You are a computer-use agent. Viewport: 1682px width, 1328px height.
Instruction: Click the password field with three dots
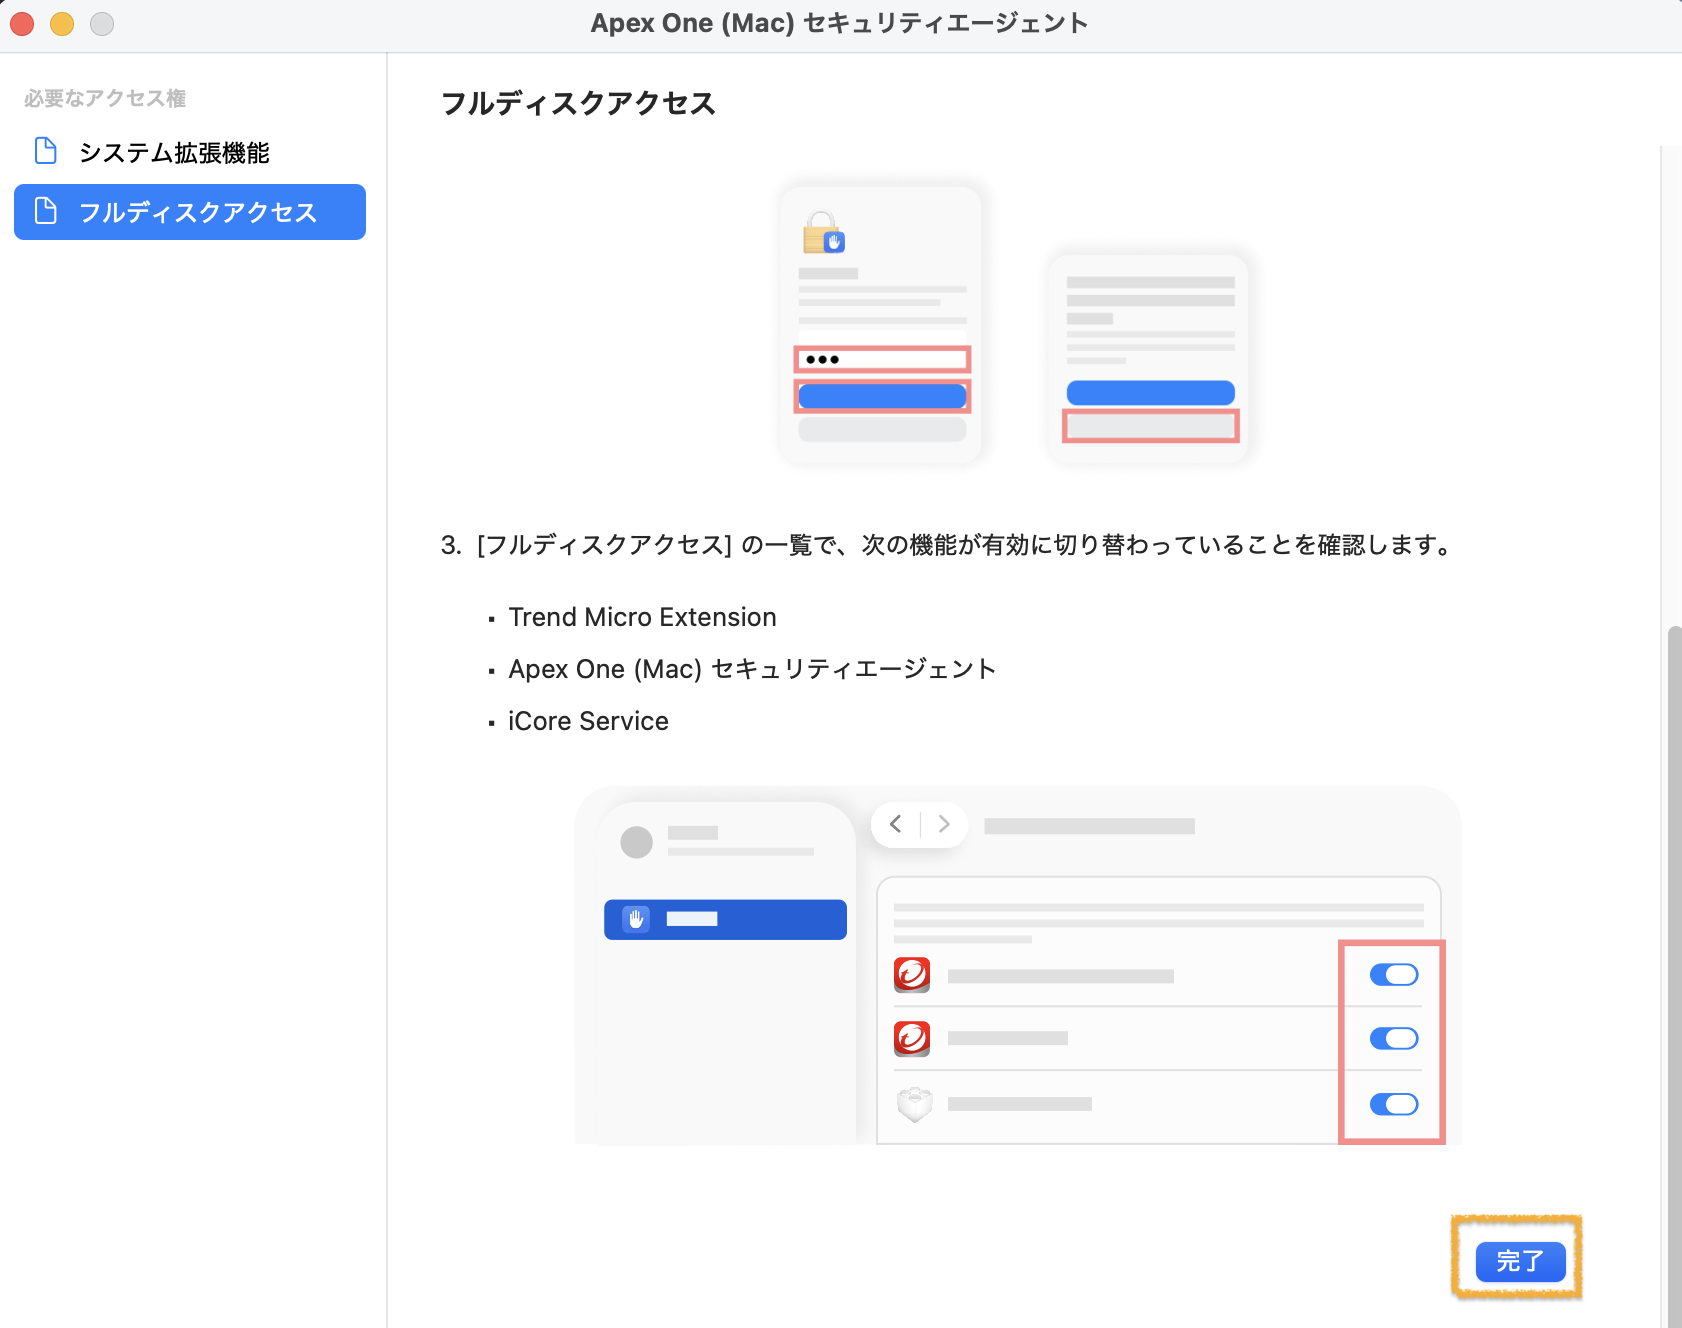pyautogui.click(x=882, y=359)
